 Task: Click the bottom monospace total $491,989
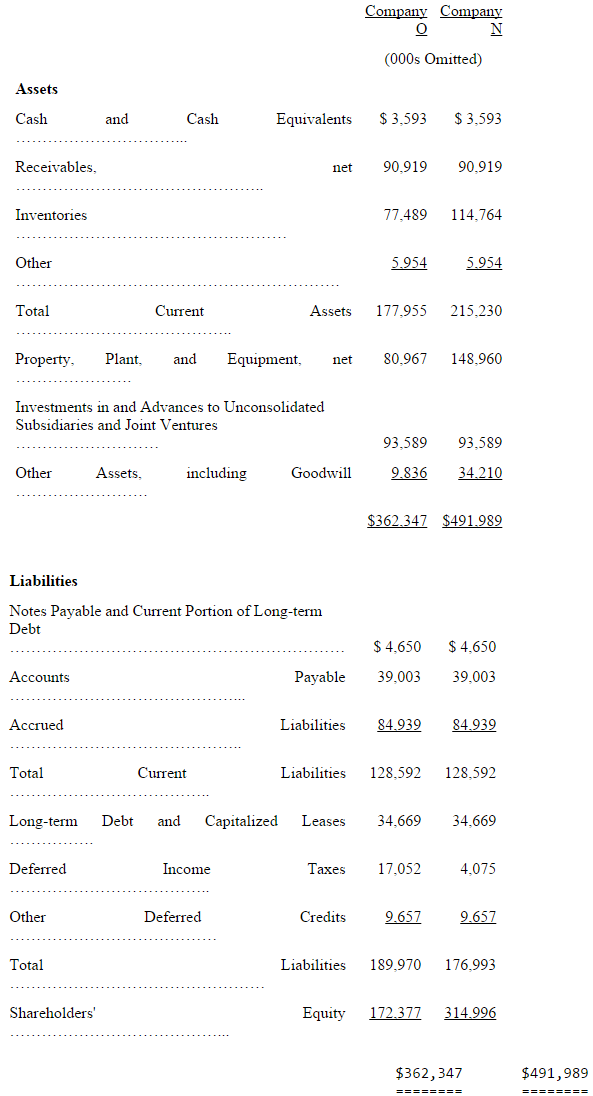[x=555, y=1073]
